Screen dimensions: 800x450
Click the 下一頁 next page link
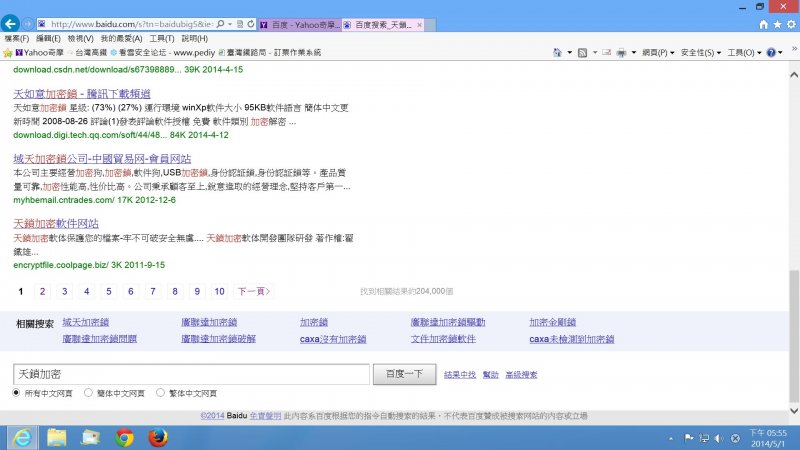(x=254, y=291)
